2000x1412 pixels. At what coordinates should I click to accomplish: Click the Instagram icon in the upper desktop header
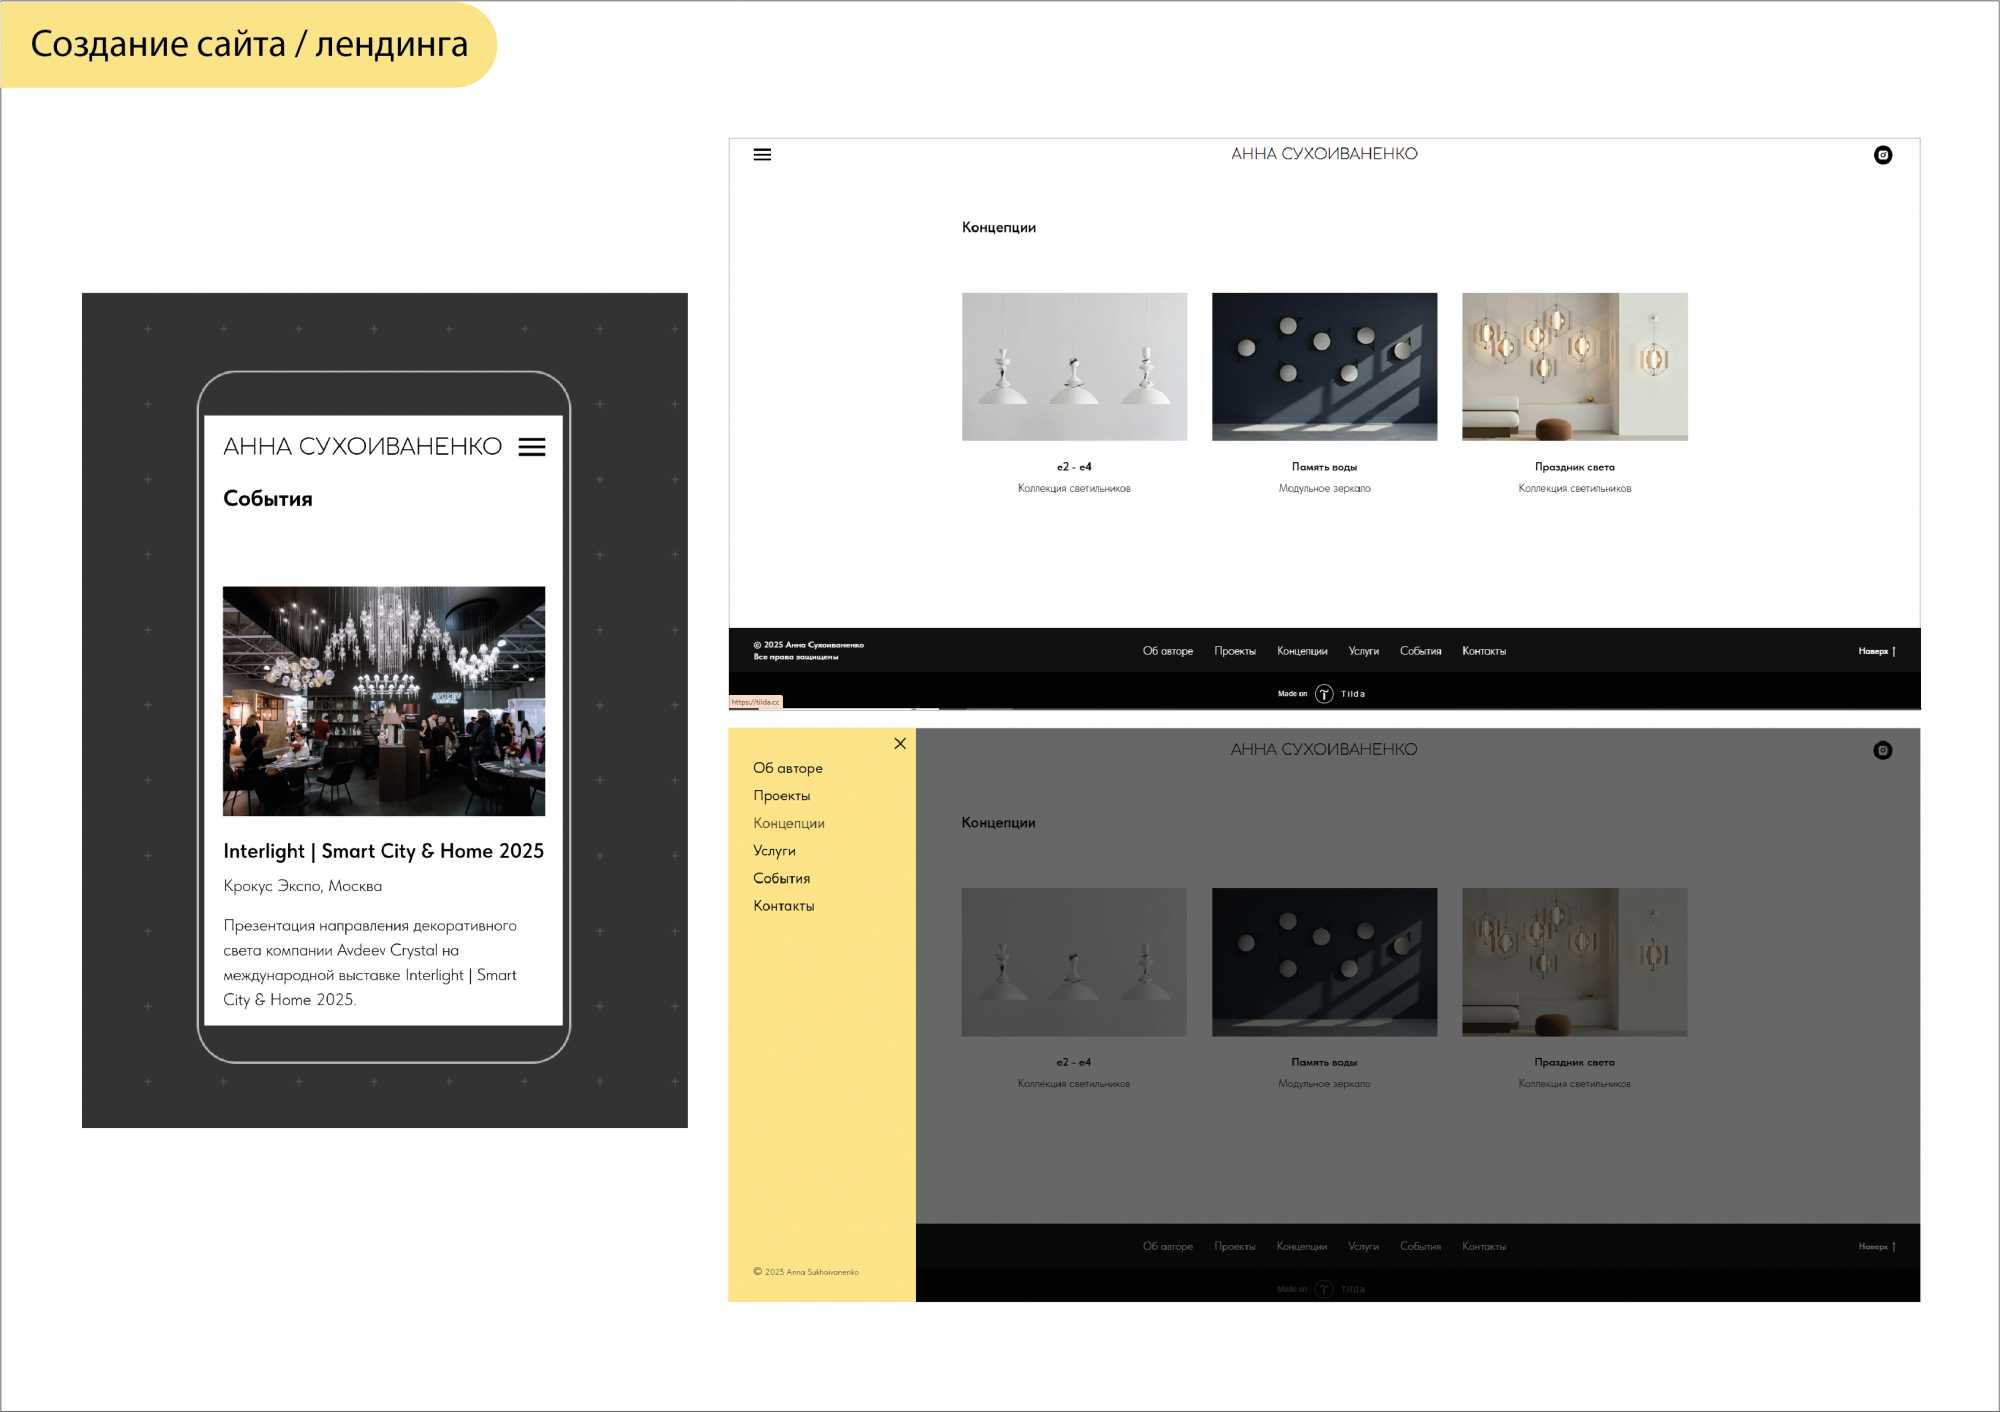coord(1882,155)
